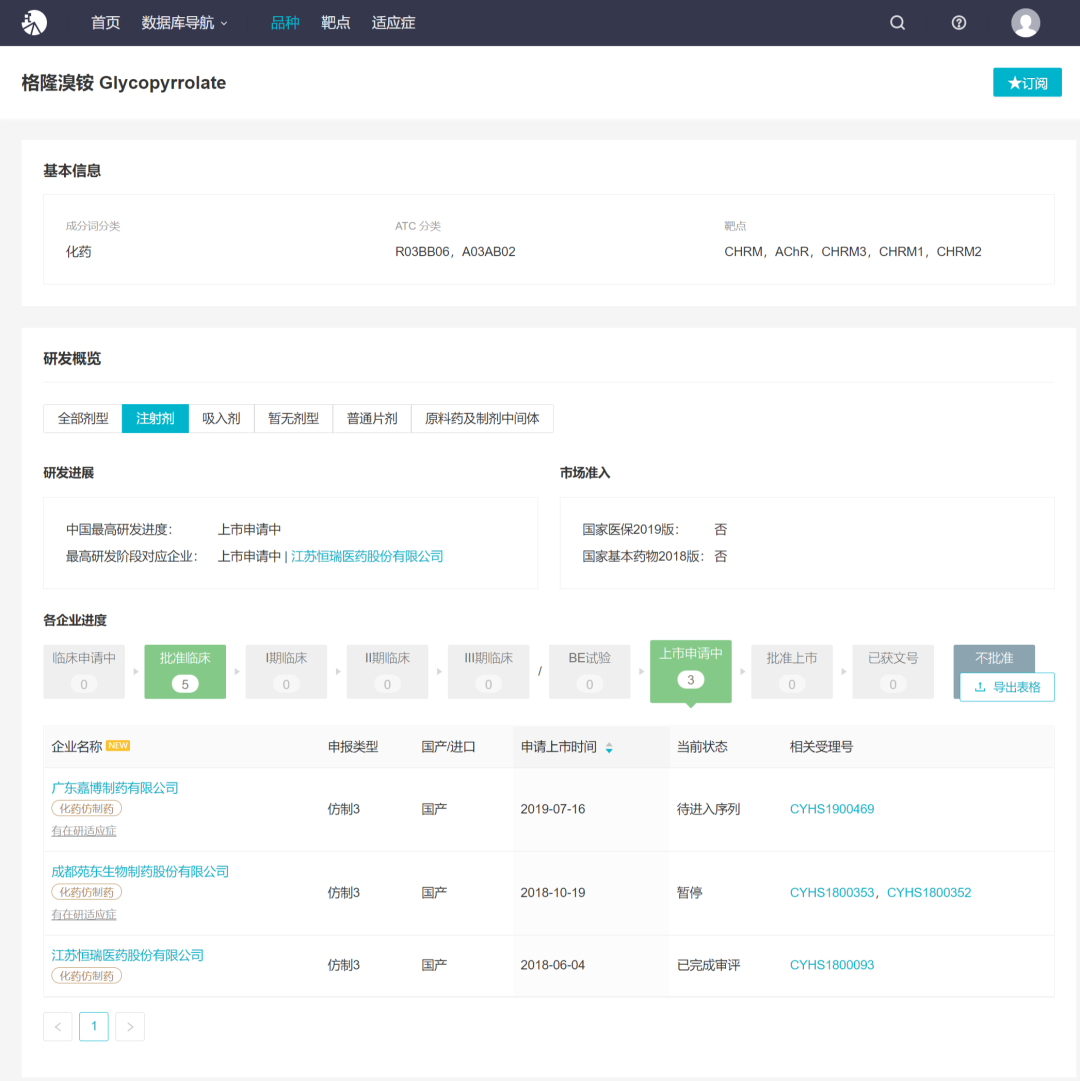Go to next page with right chevron
This screenshot has width=1080, height=1081.
tap(130, 1027)
